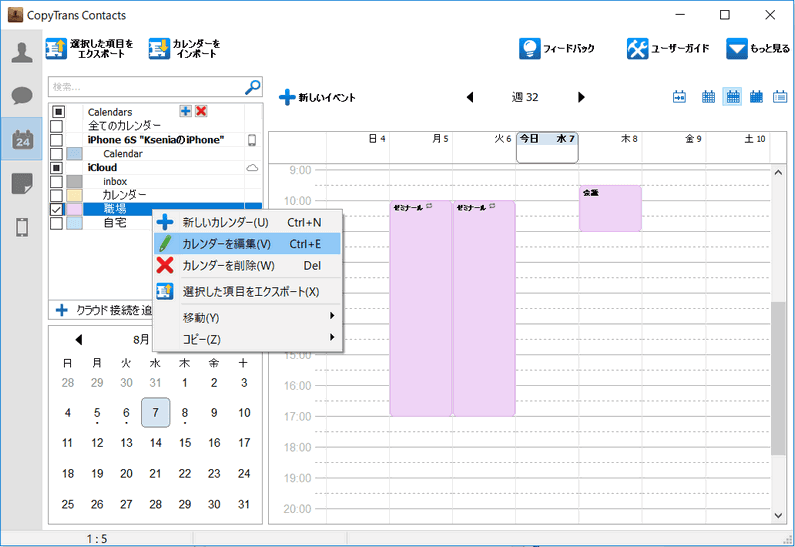Select August 31 in mini calendar

coord(244,504)
